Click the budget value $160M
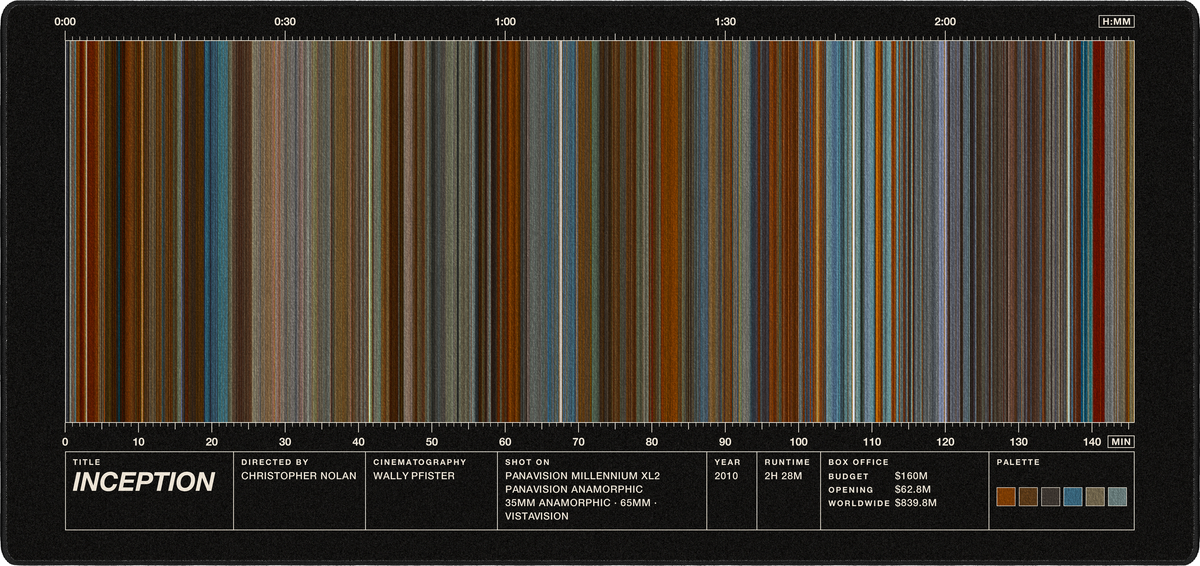The height and width of the screenshot is (566, 1200). [911, 476]
